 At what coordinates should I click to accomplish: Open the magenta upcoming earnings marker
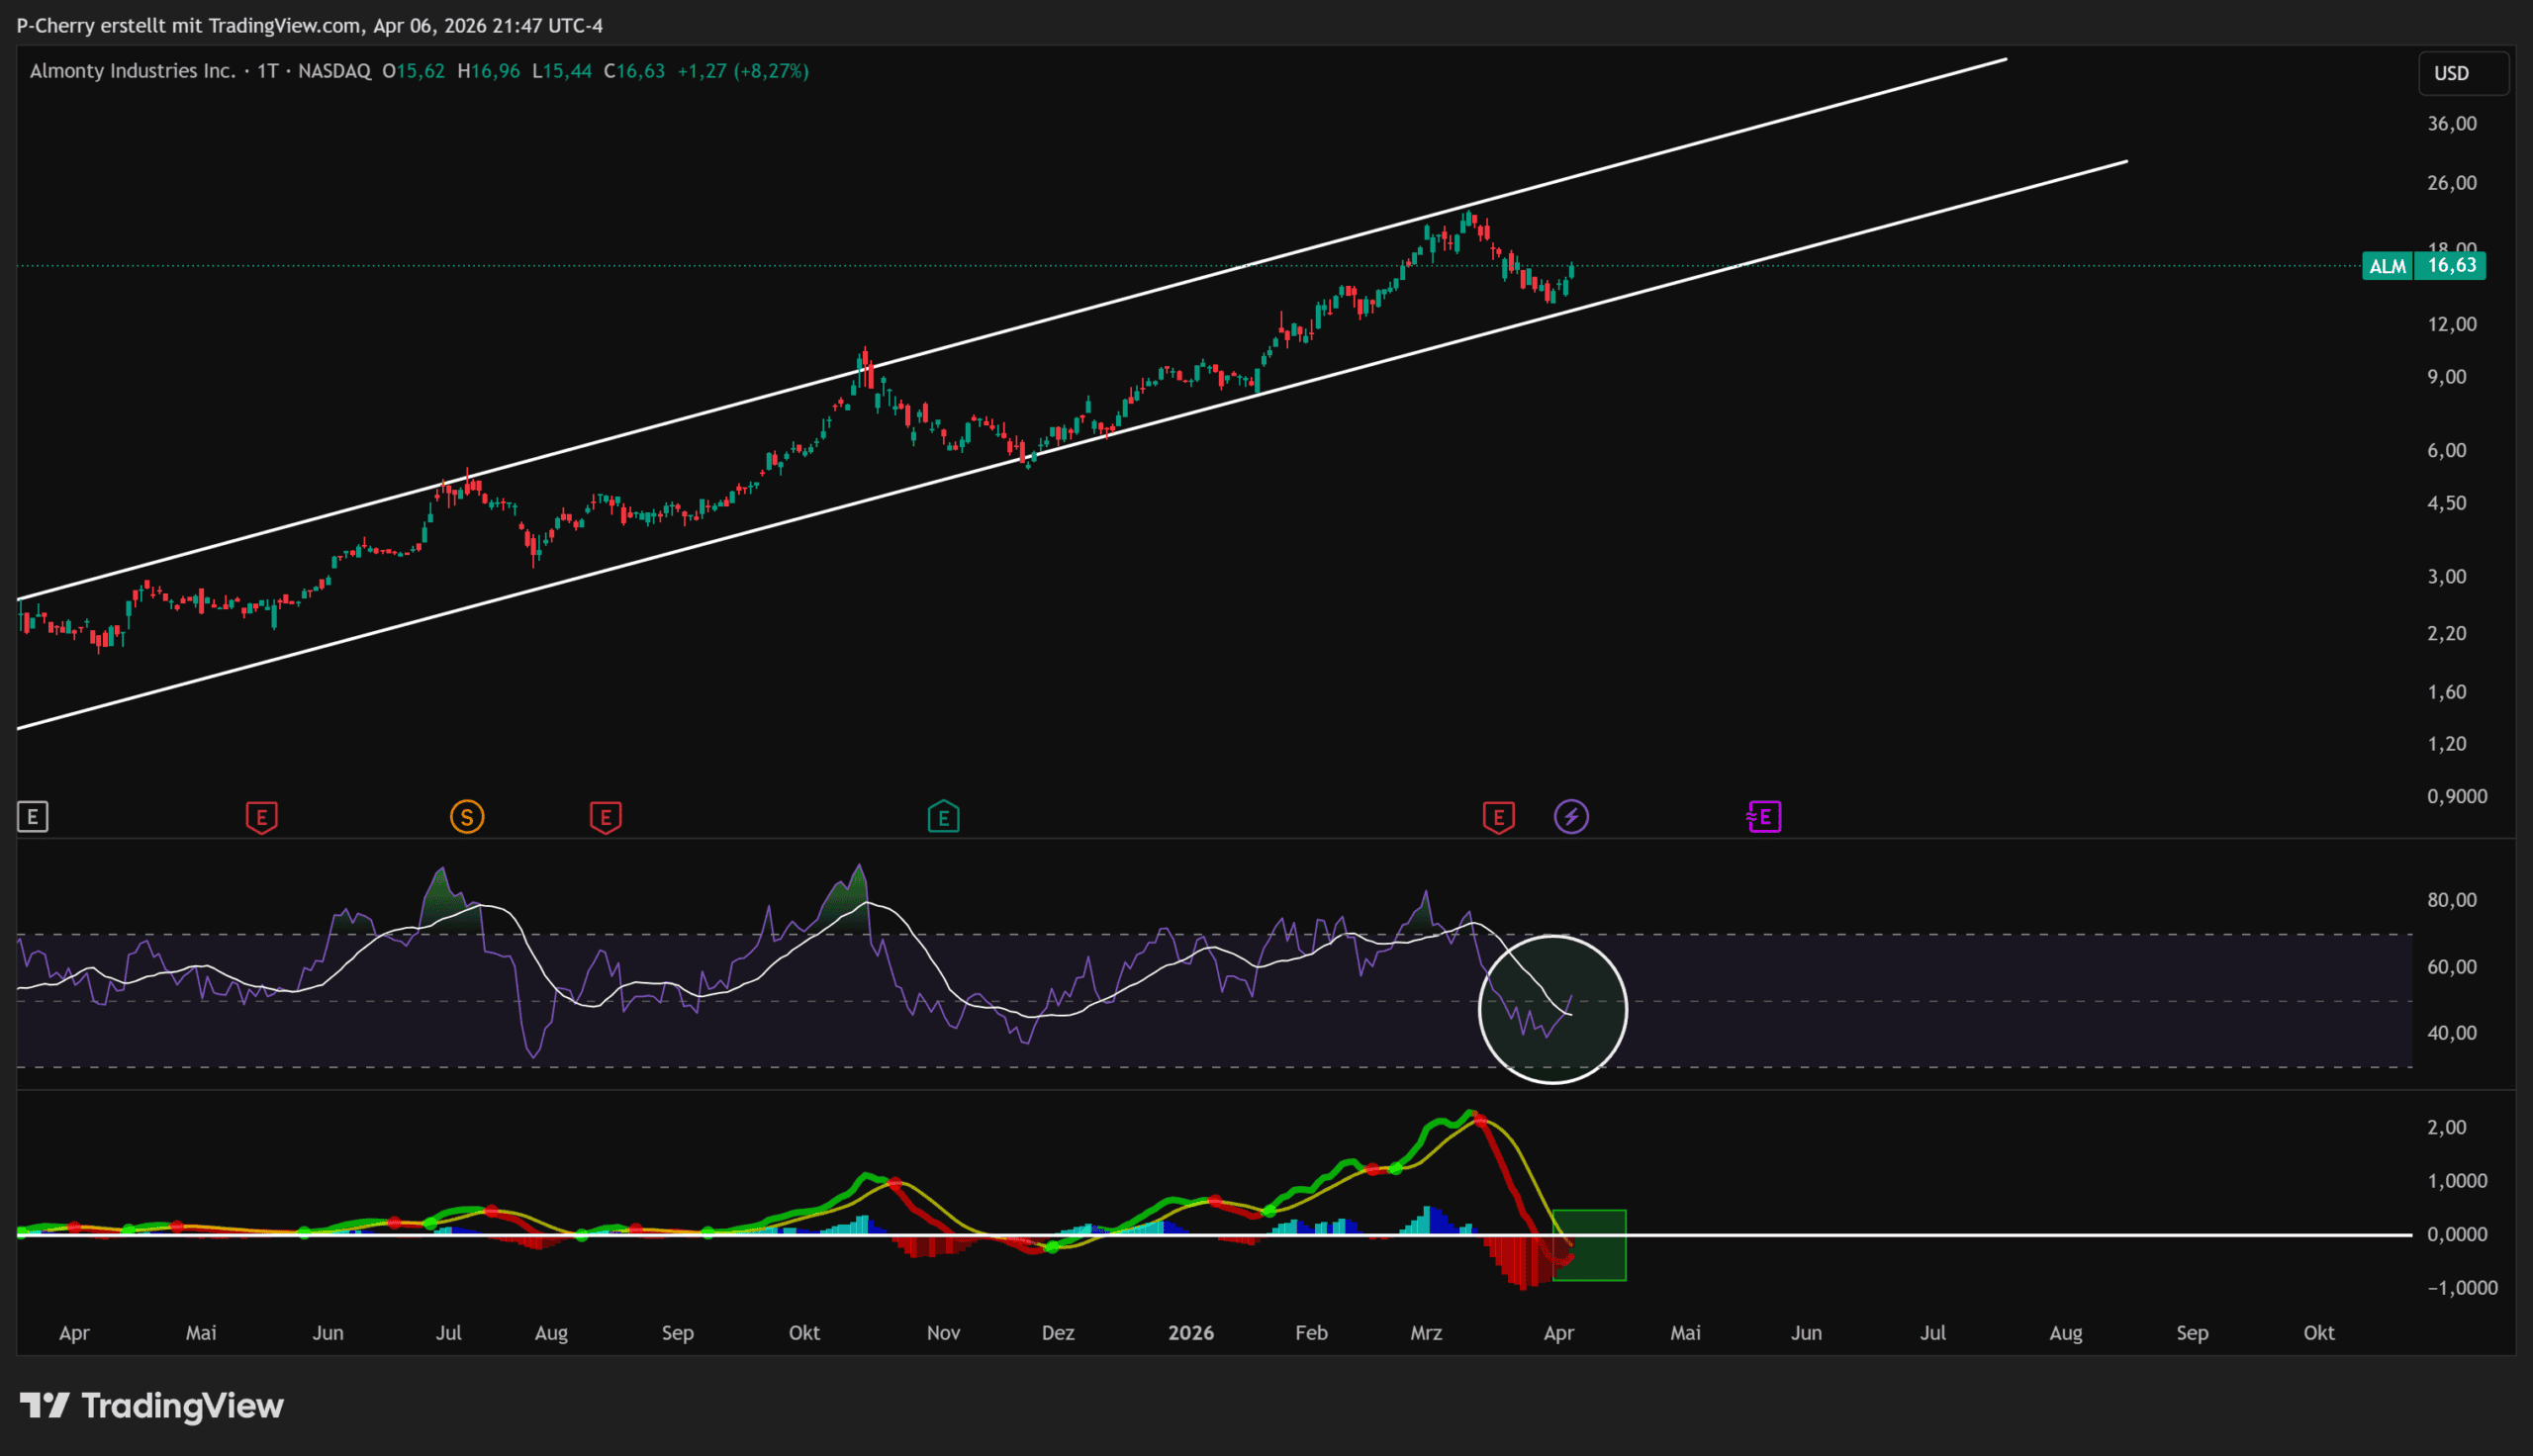coord(1764,817)
